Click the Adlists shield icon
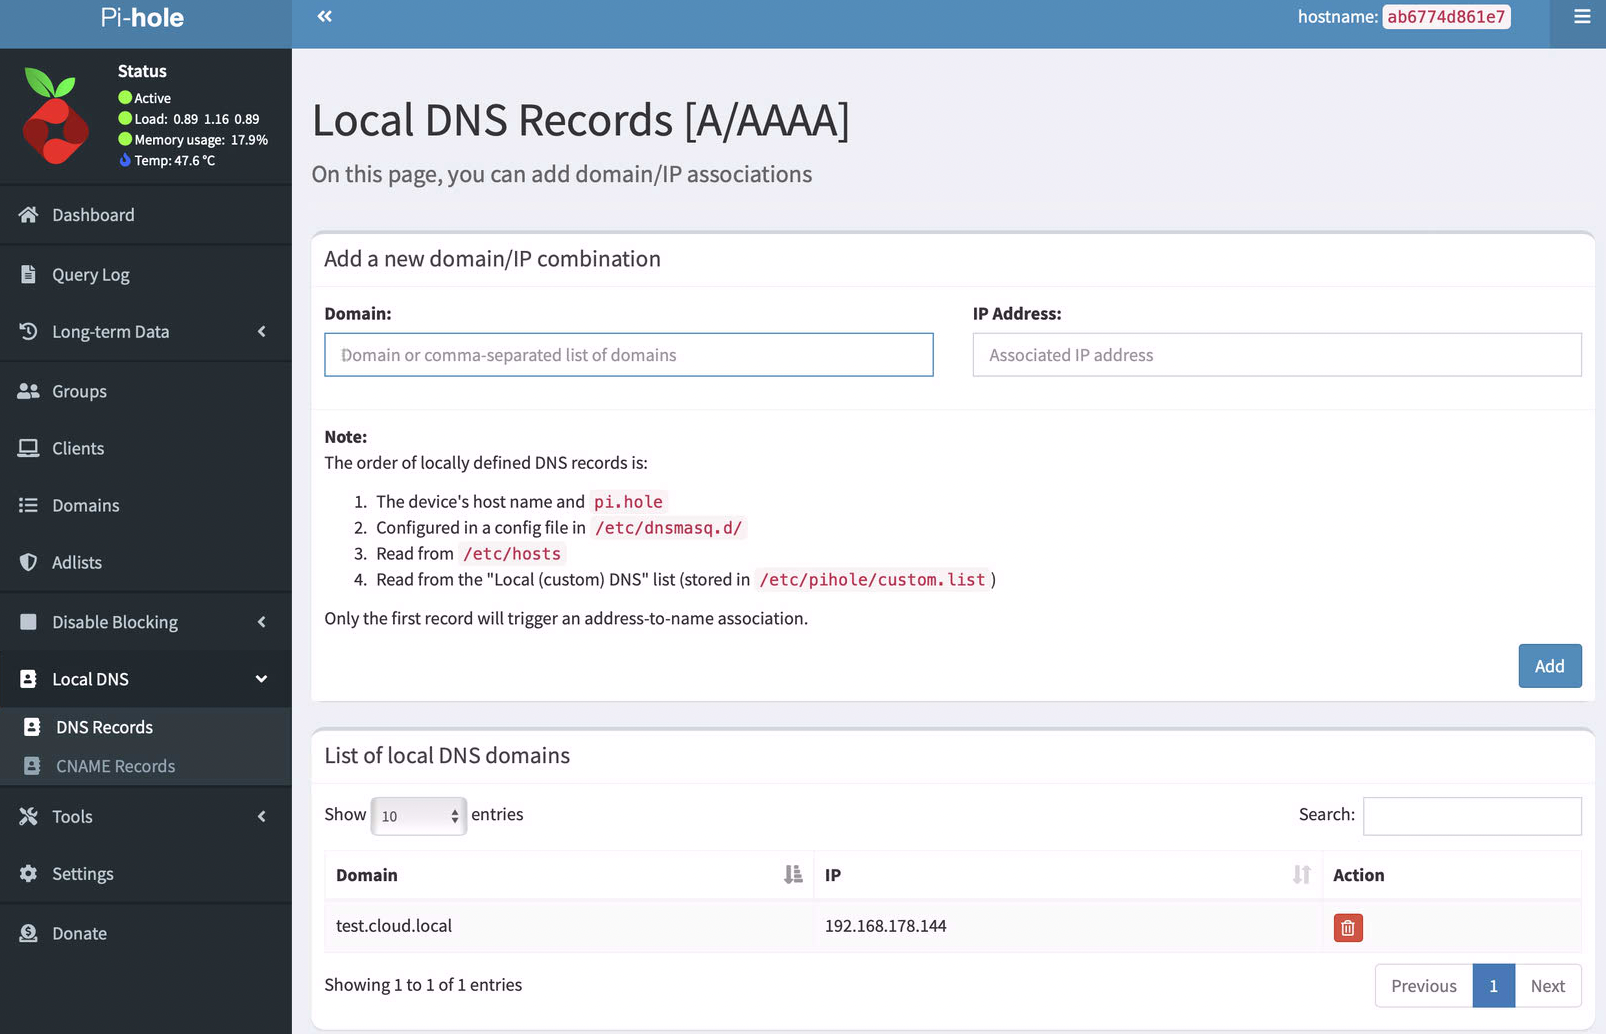The width and height of the screenshot is (1606, 1034). click(28, 563)
